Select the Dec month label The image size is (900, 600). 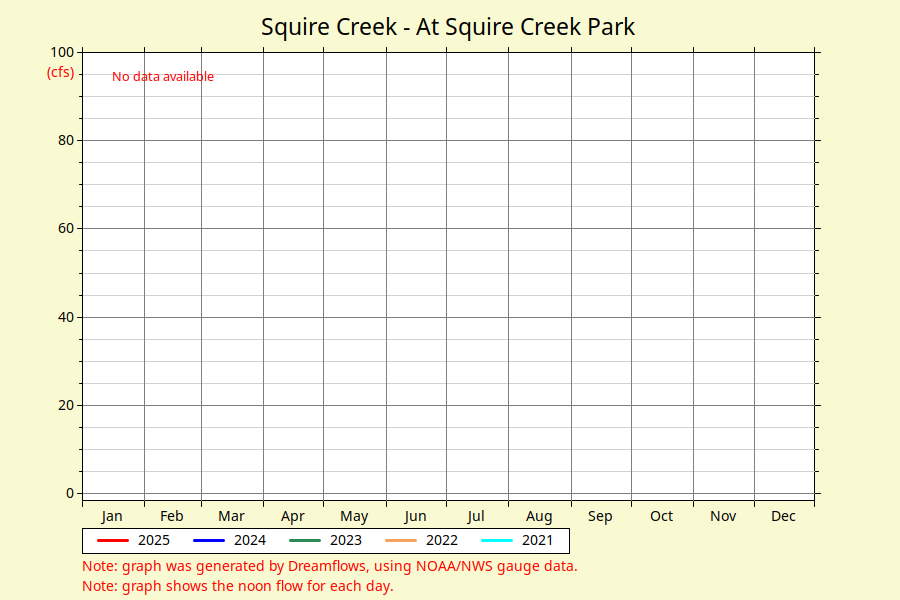(783, 516)
